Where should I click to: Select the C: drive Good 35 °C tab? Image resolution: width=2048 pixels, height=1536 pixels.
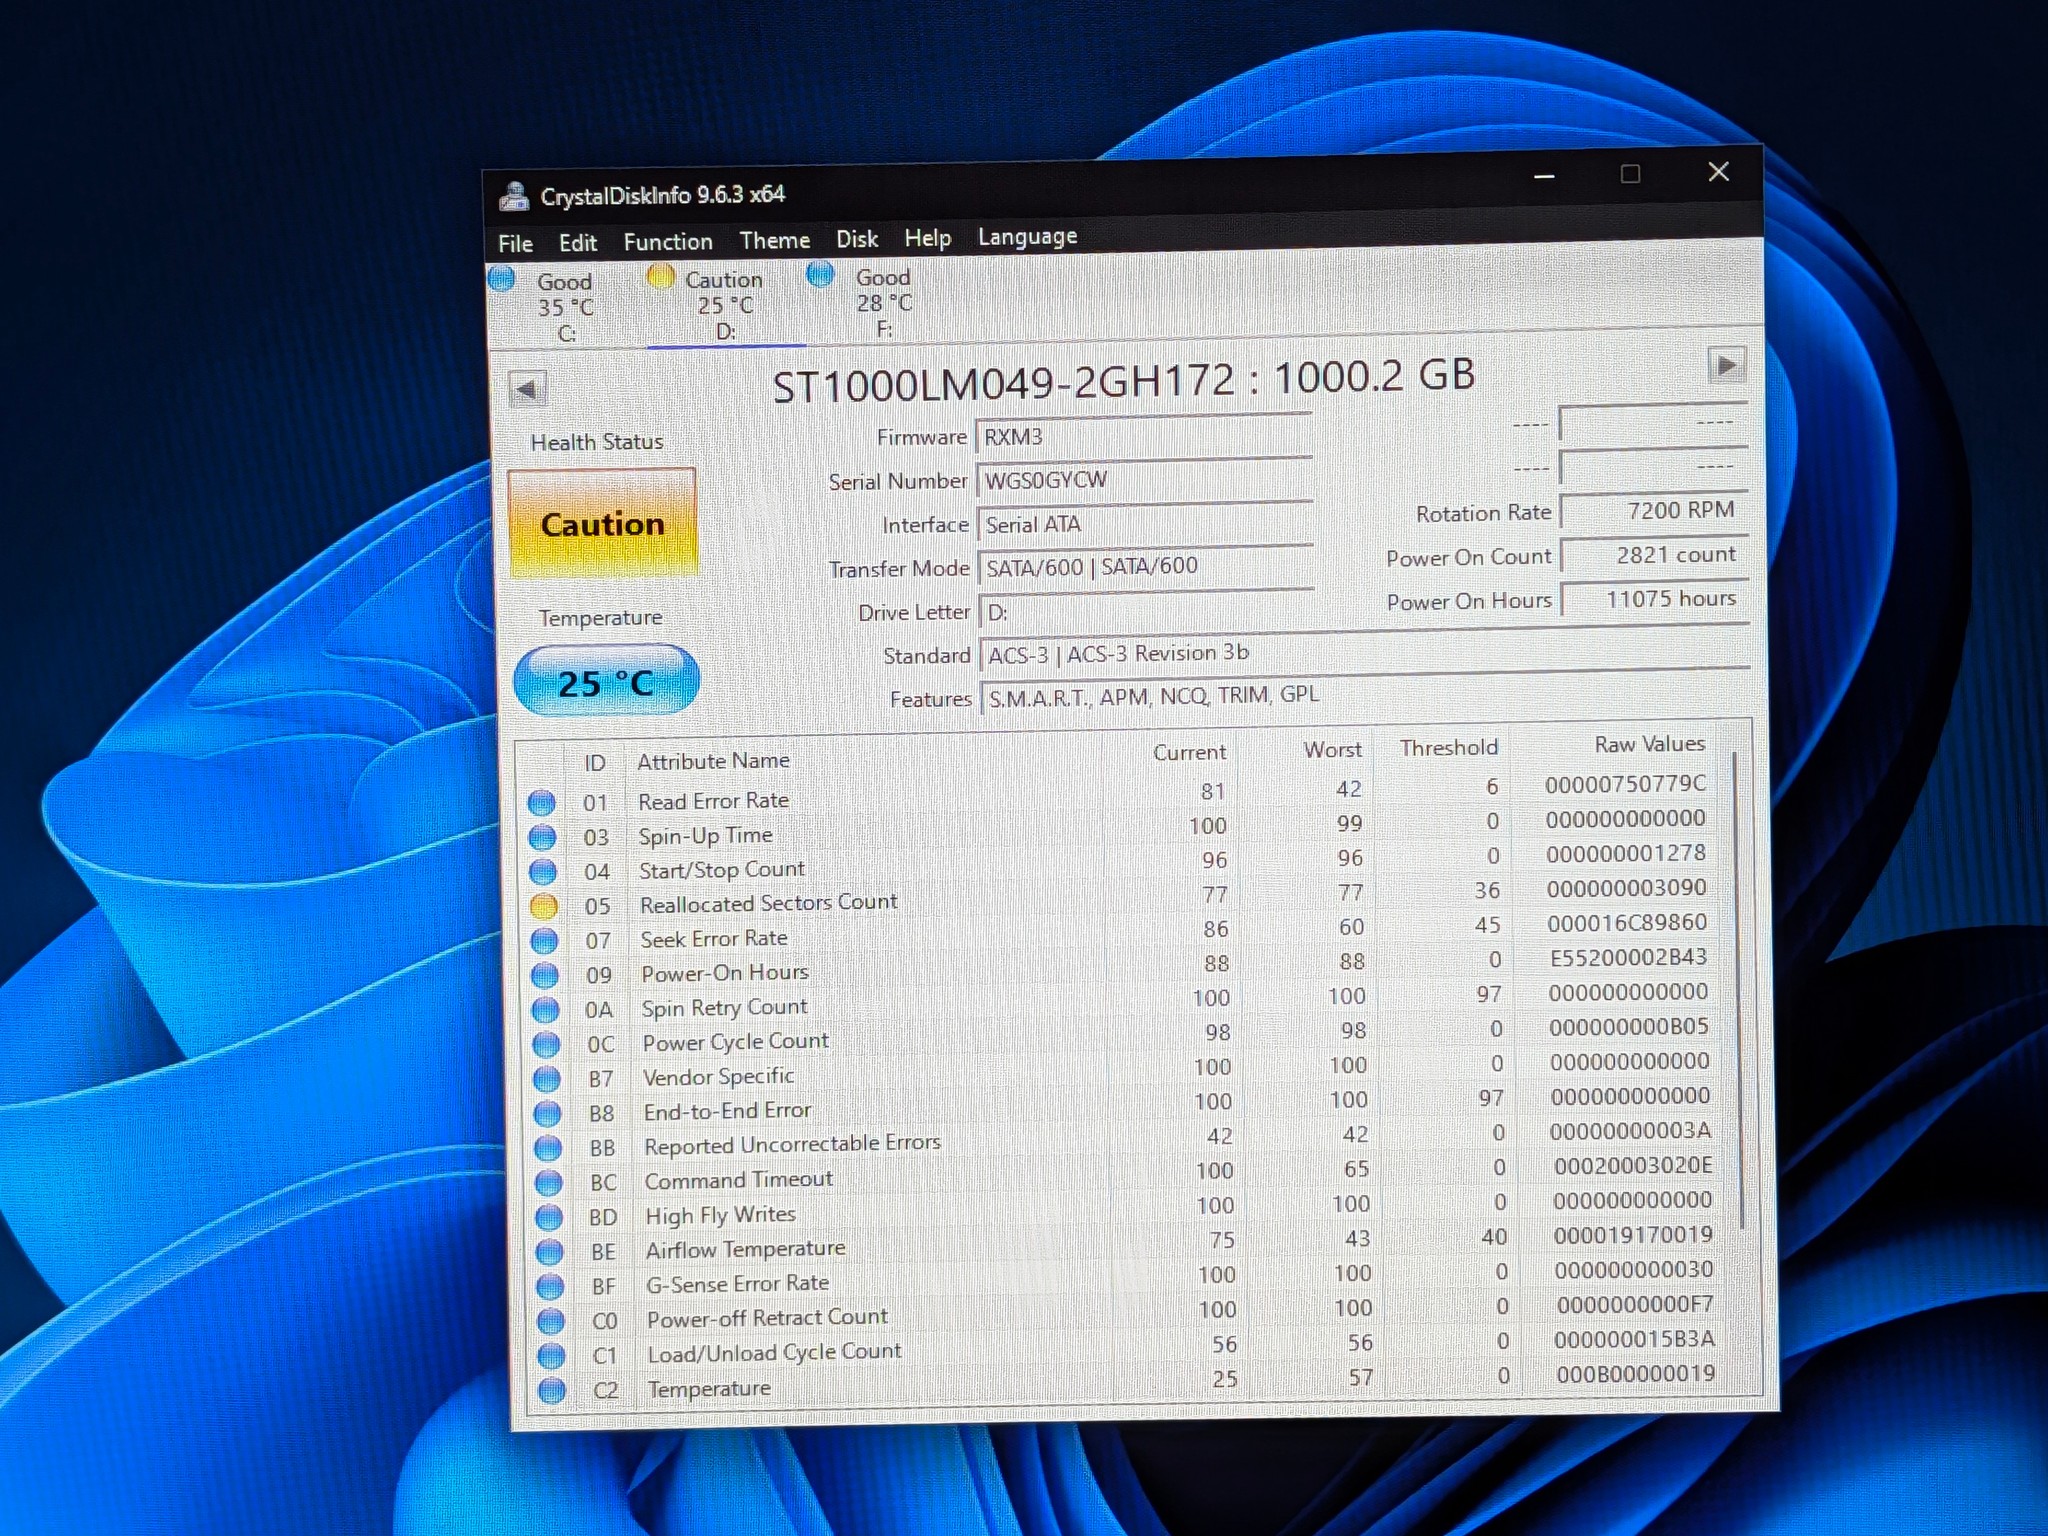566,307
